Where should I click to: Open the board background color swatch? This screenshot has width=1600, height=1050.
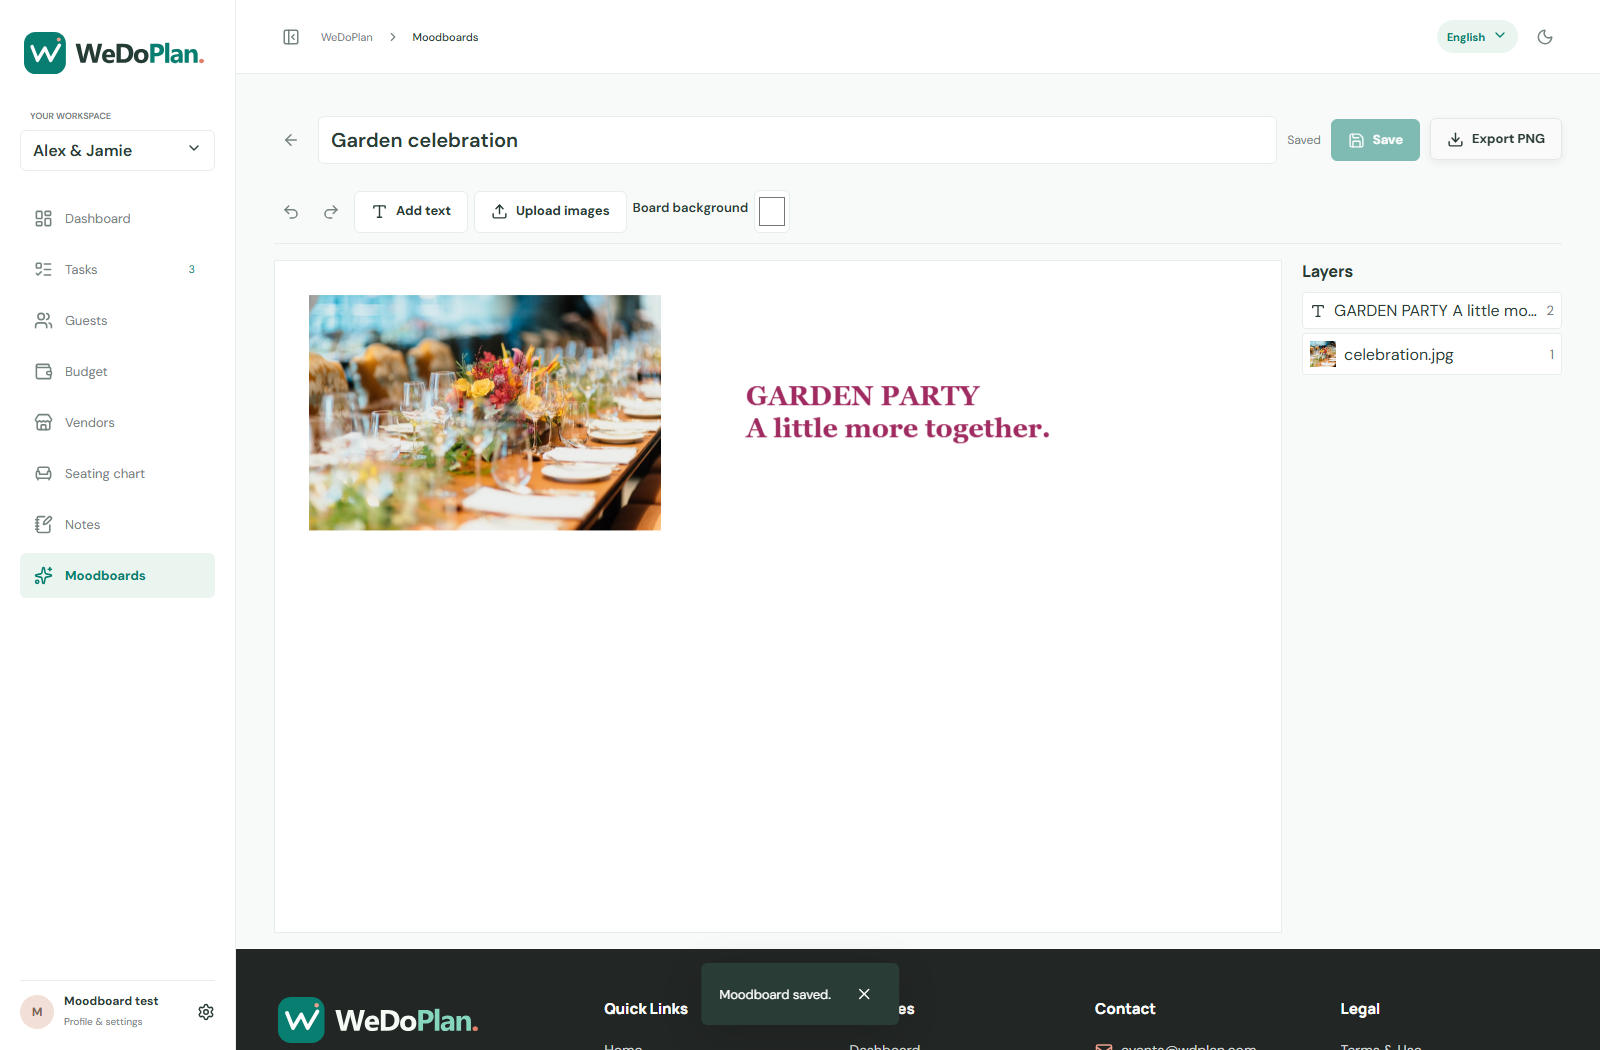(772, 211)
